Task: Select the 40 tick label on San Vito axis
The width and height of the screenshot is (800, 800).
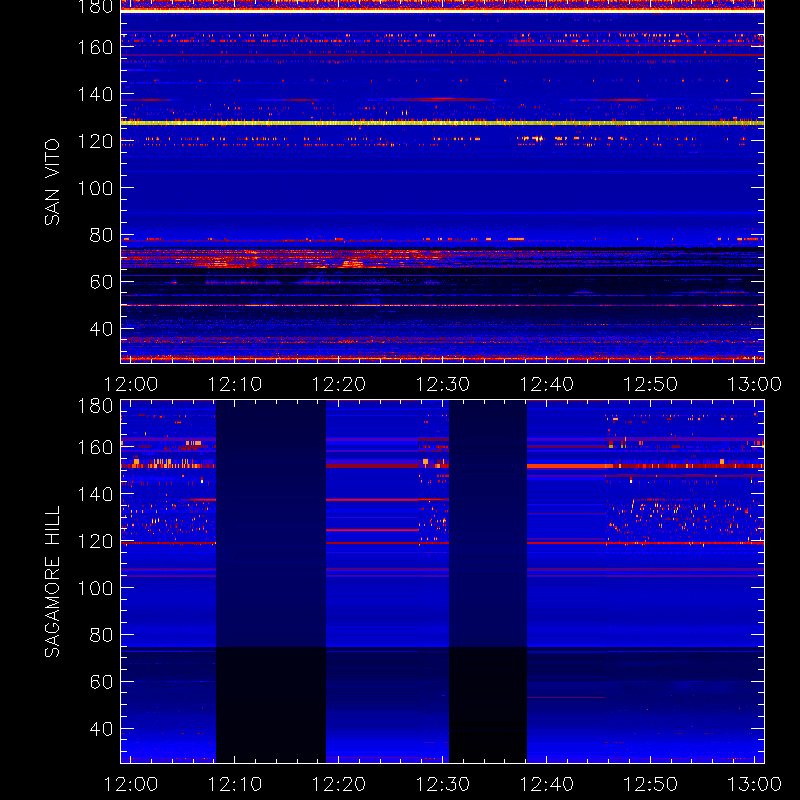Action: pyautogui.click(x=101, y=329)
